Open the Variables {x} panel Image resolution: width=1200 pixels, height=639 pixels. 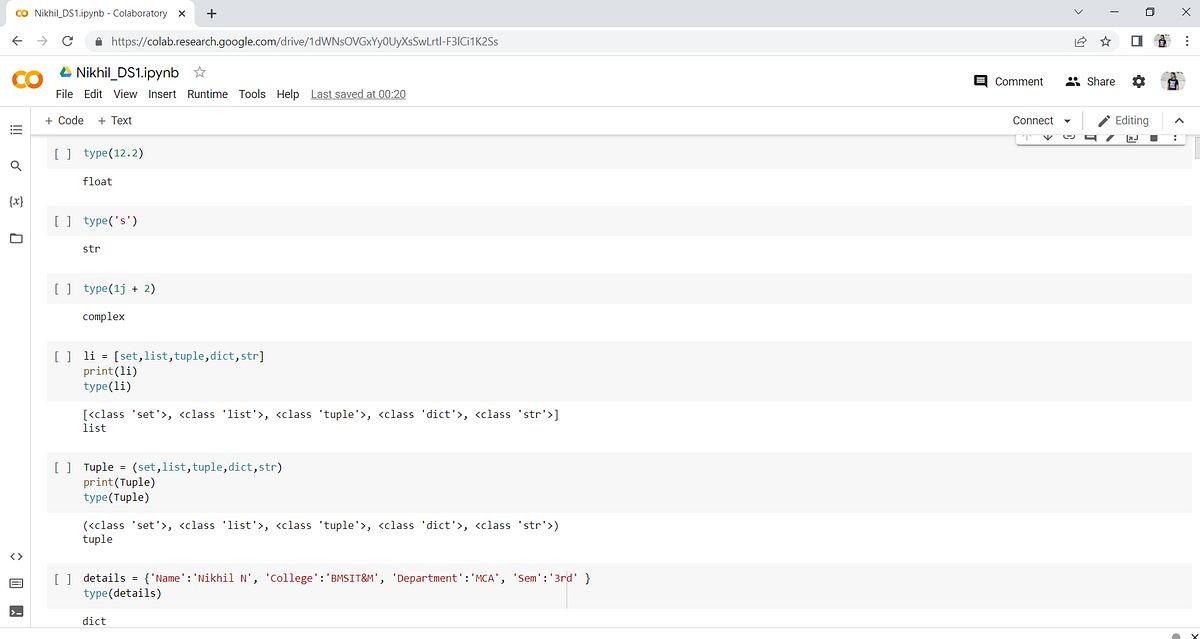click(15, 202)
